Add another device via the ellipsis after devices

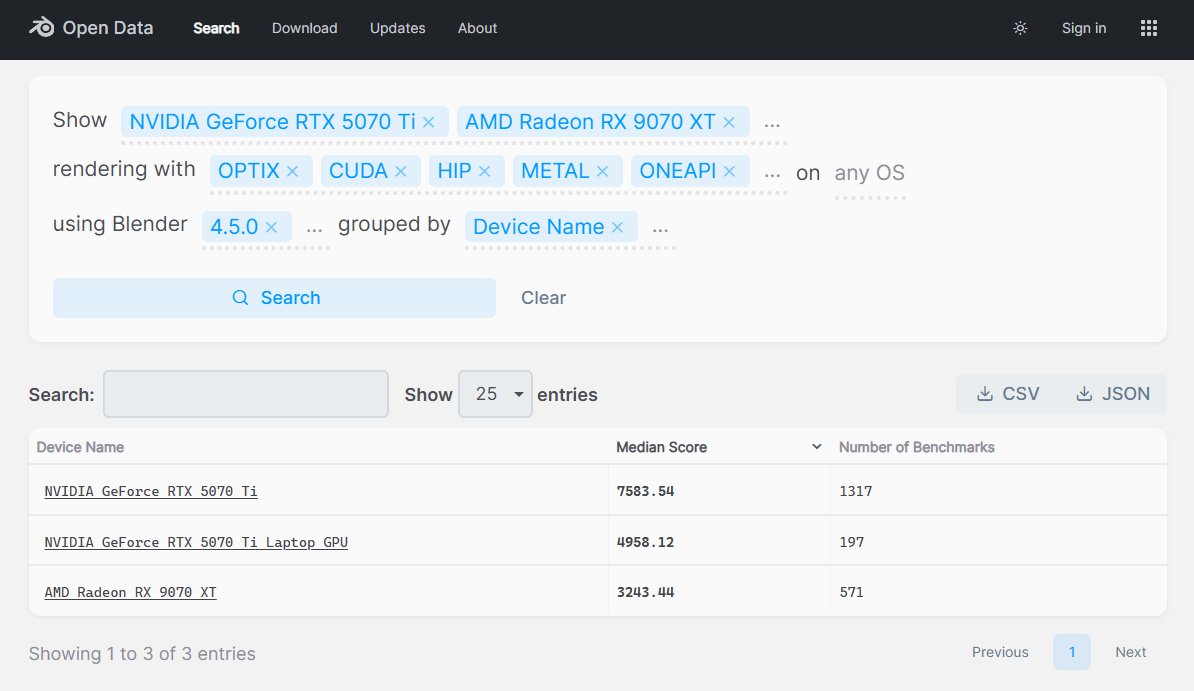[772, 123]
